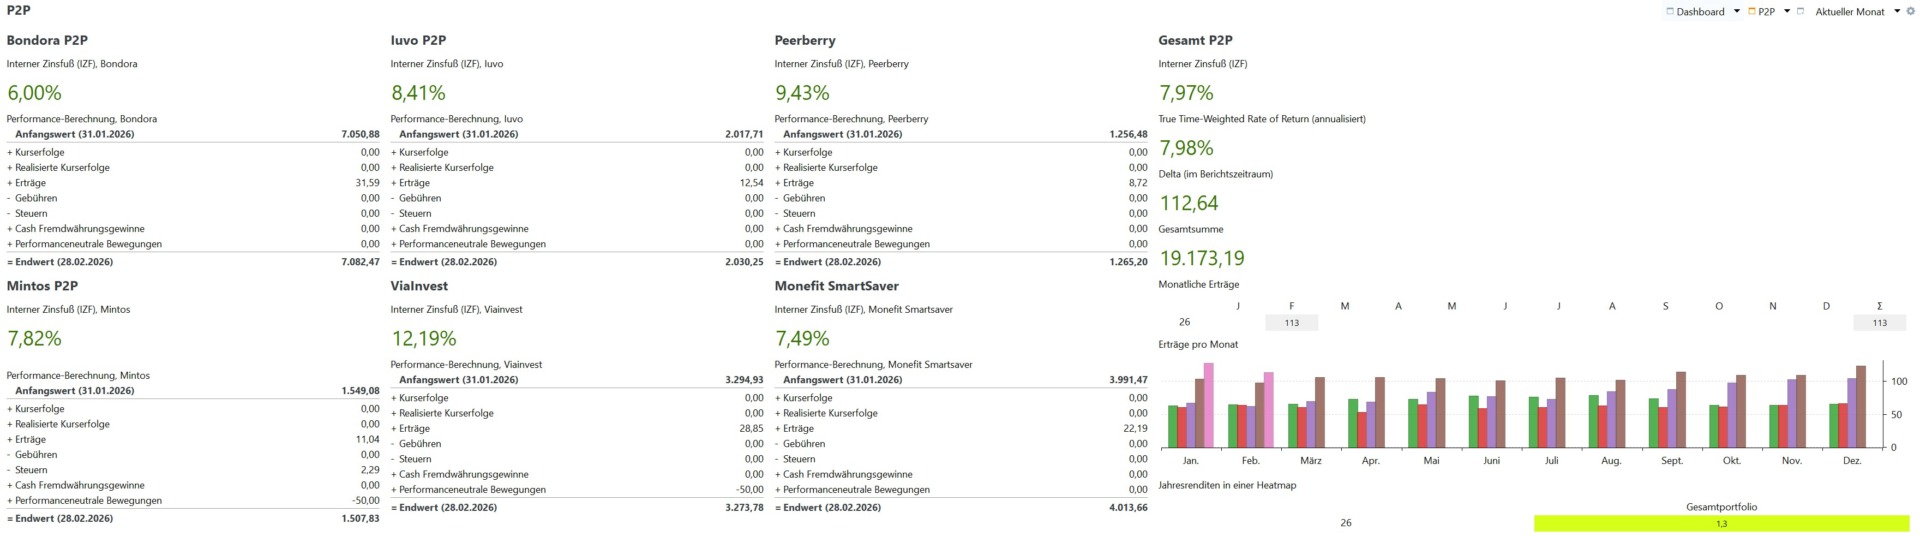Expand the Dashboard dropdown arrow

pos(1737,12)
